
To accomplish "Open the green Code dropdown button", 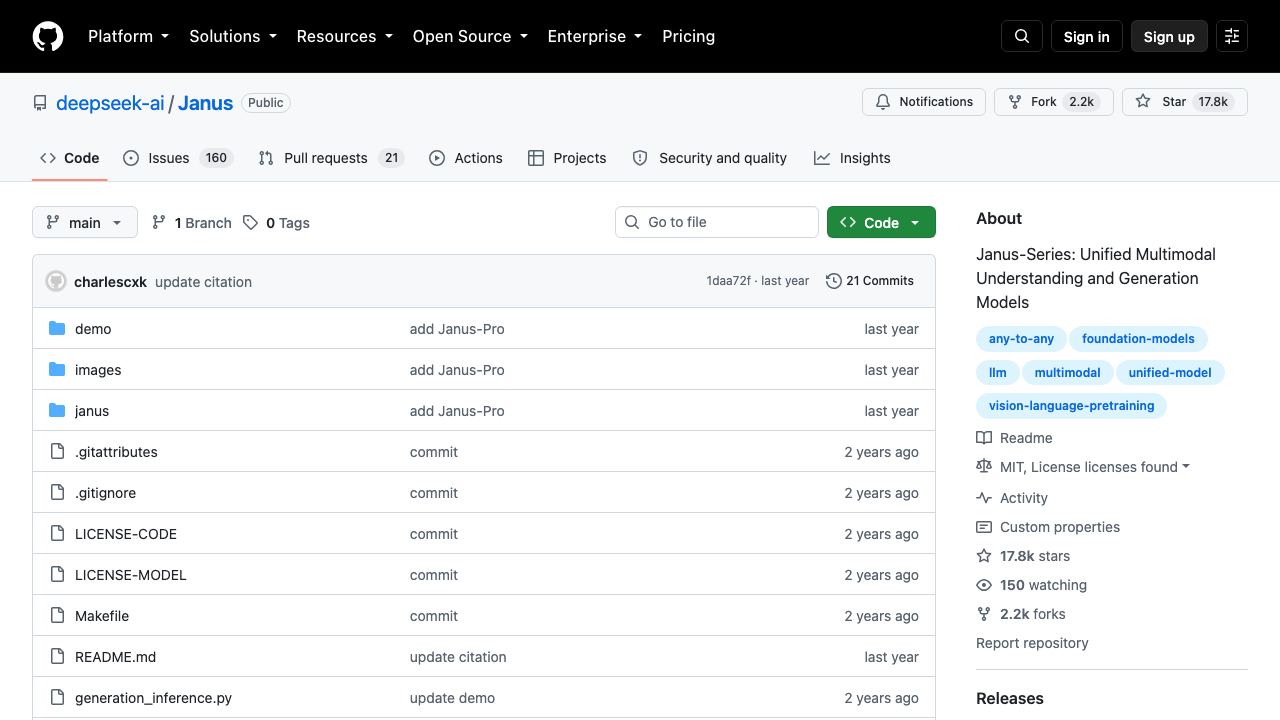I will point(881,222).
